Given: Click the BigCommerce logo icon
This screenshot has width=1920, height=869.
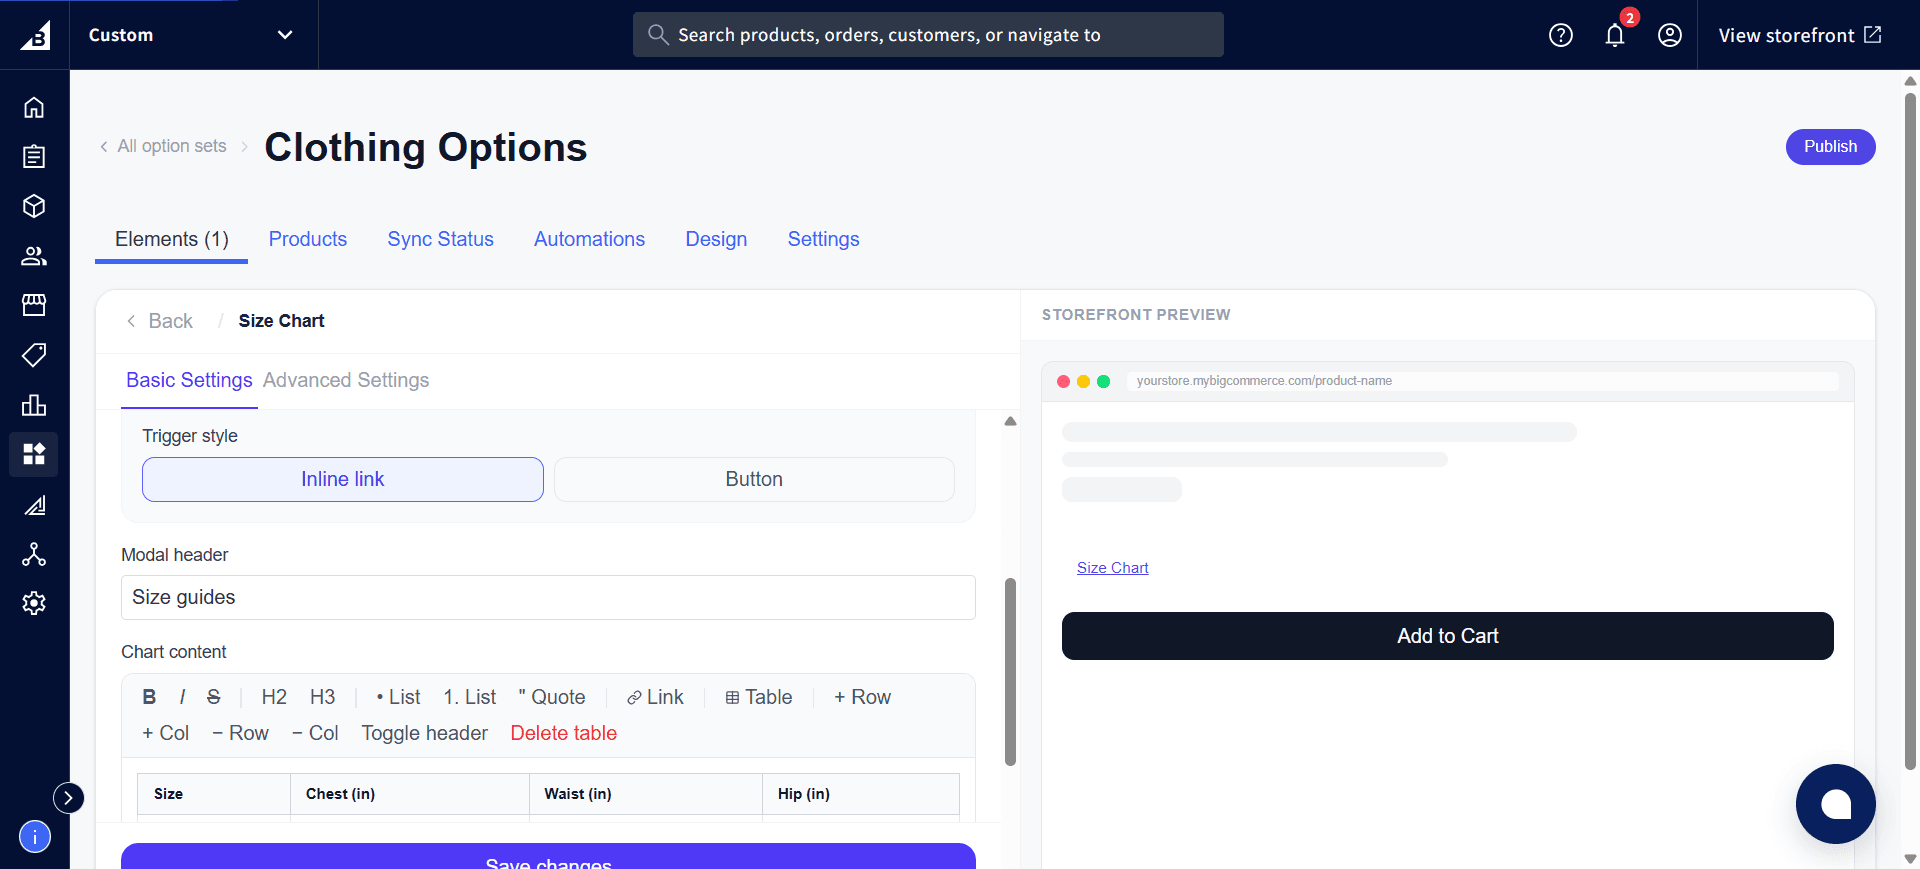Looking at the screenshot, I should 35,35.
